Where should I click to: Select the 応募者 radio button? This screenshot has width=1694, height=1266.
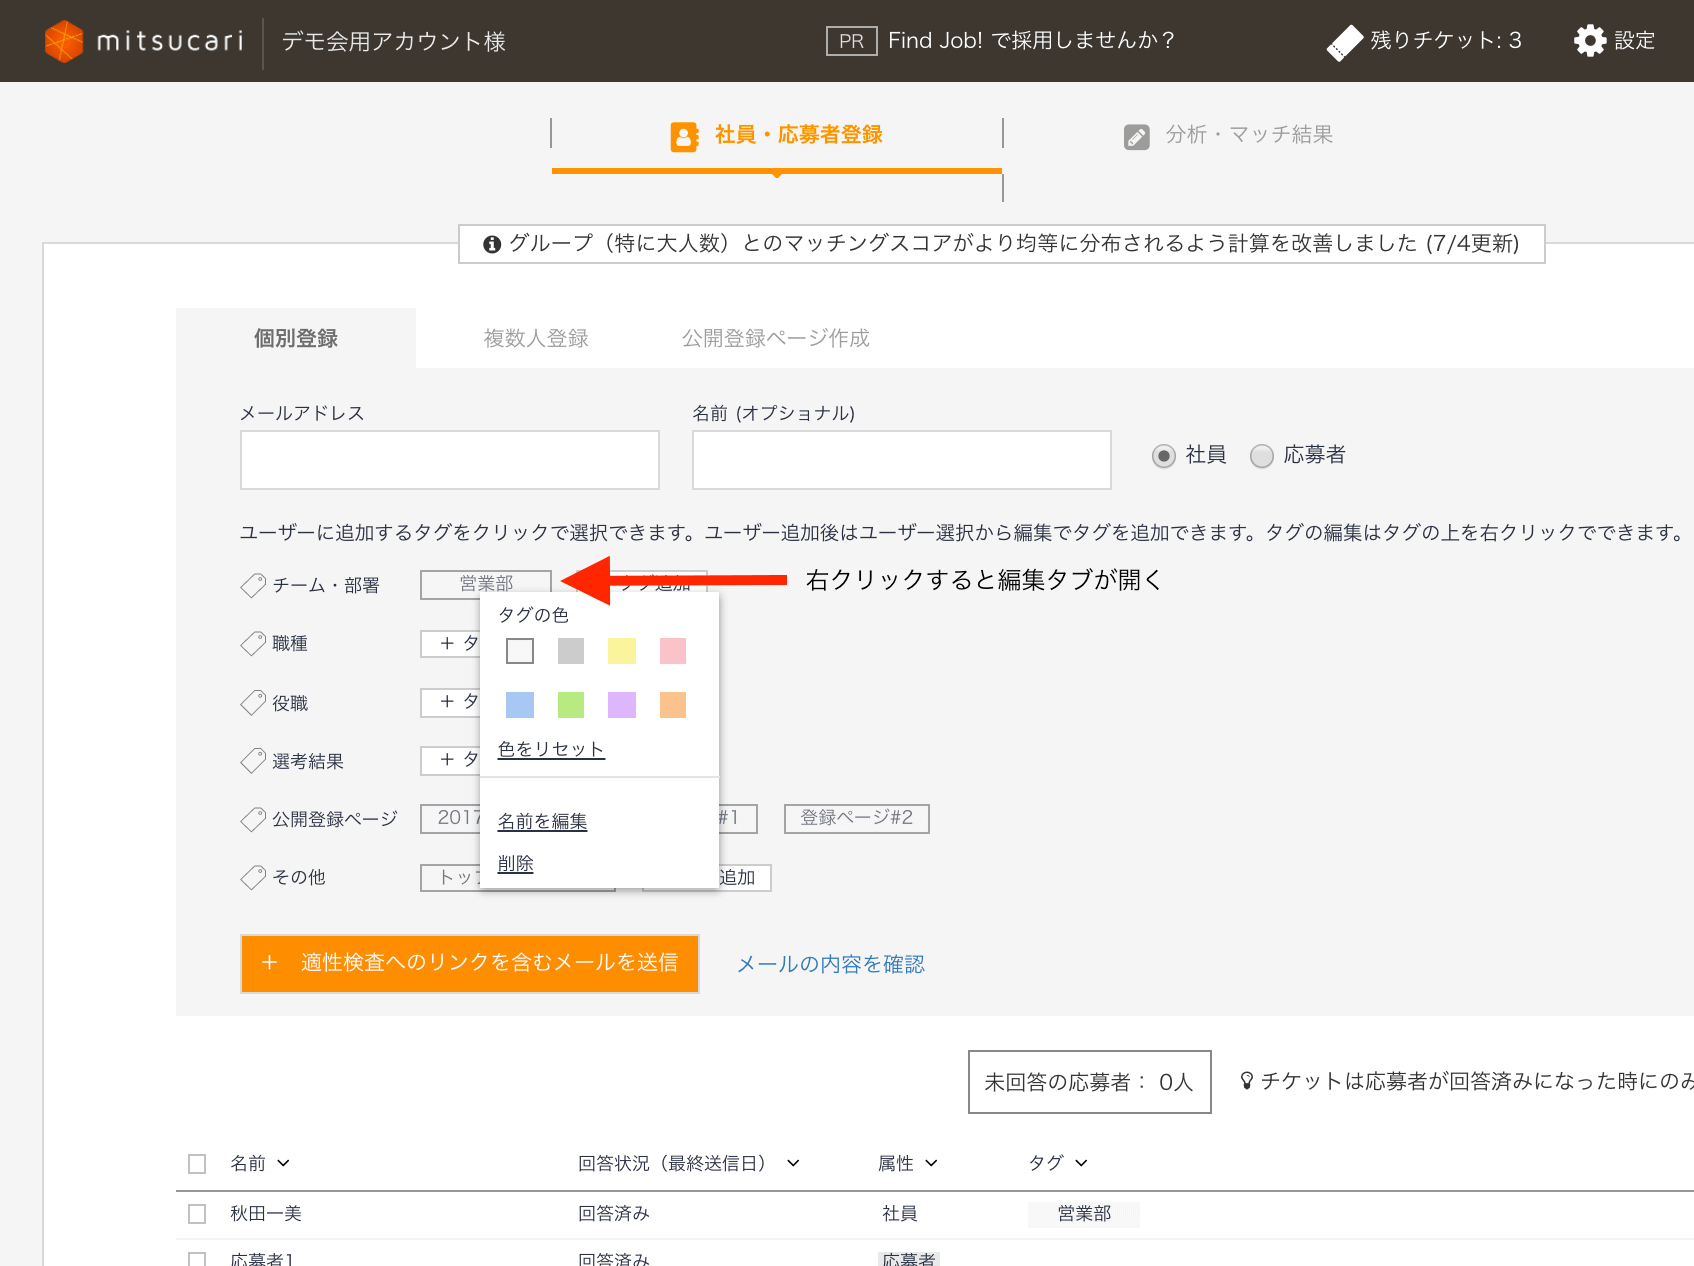click(x=1262, y=455)
